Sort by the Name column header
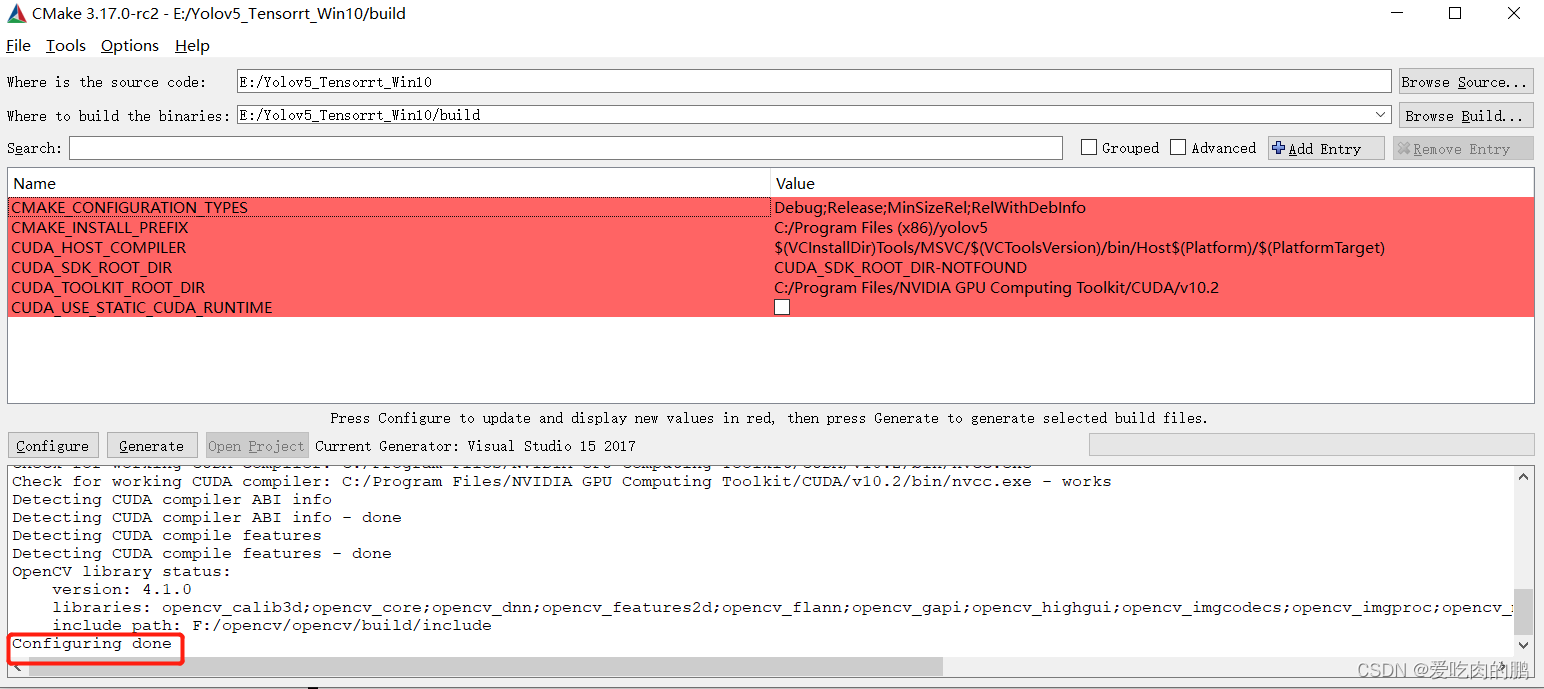The image size is (1544, 689). point(389,183)
